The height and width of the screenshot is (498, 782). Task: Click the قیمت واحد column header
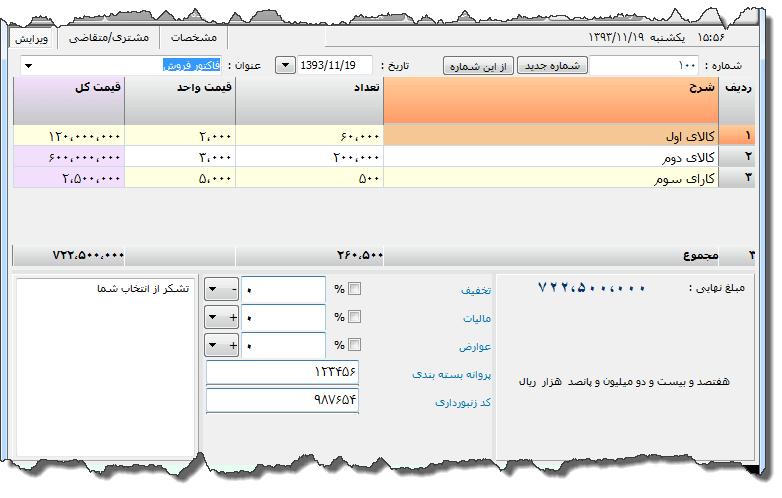coord(180,101)
